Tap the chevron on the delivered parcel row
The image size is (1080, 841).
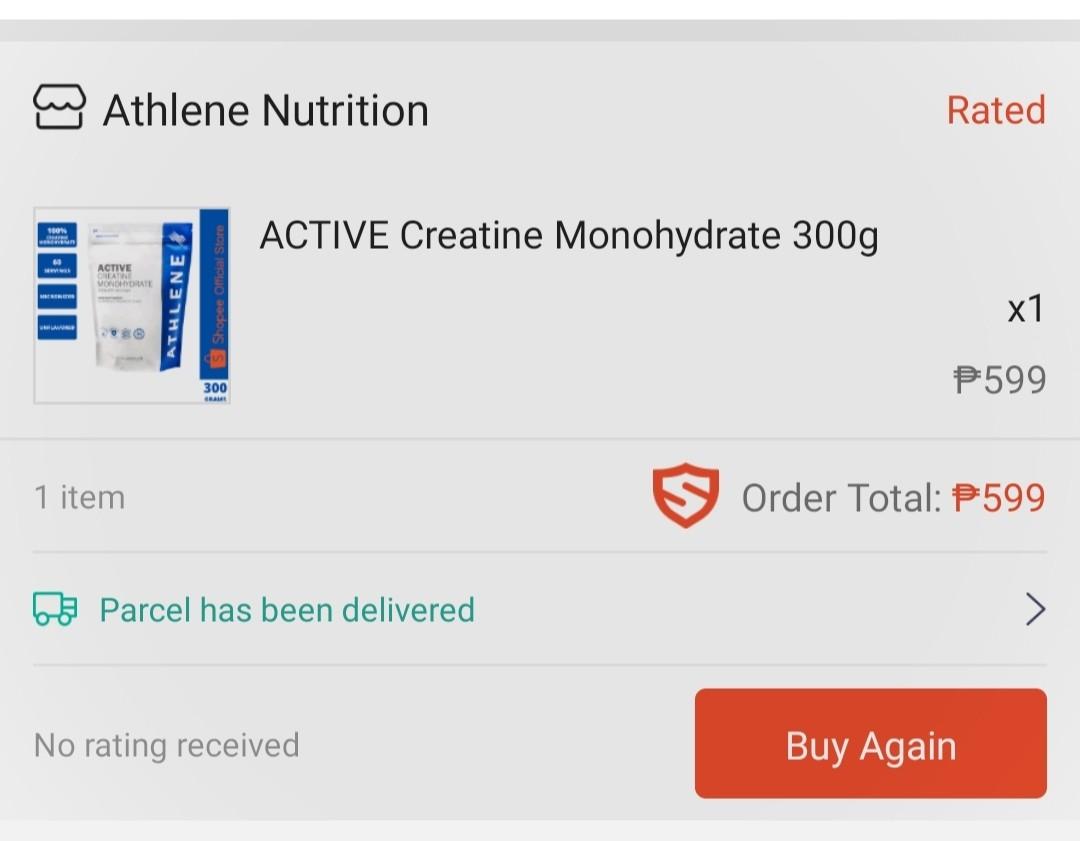pos(1034,609)
